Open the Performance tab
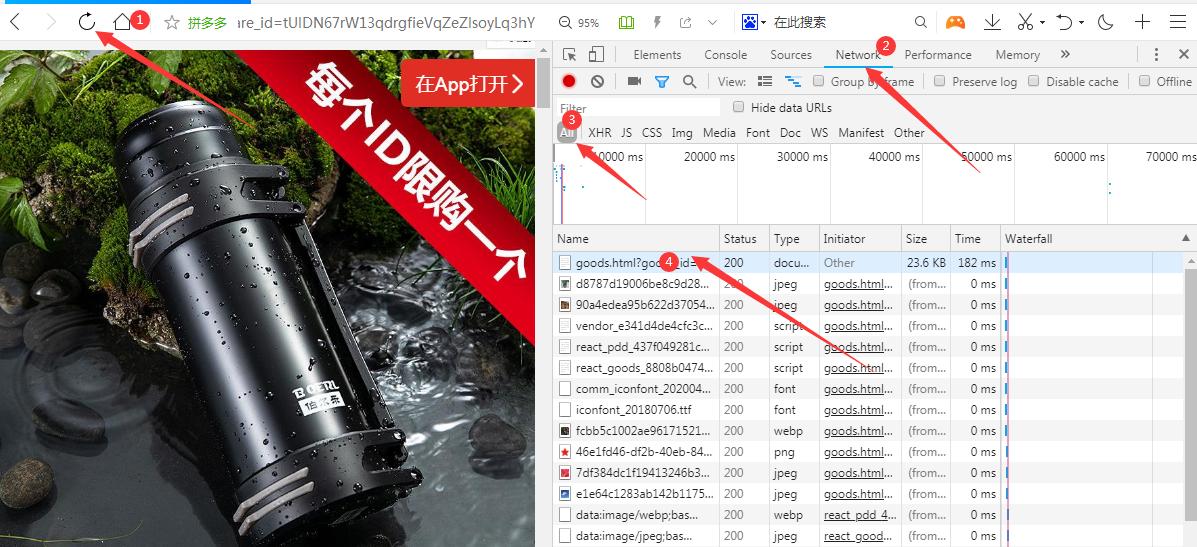The image size is (1197, 547). click(x=937, y=54)
